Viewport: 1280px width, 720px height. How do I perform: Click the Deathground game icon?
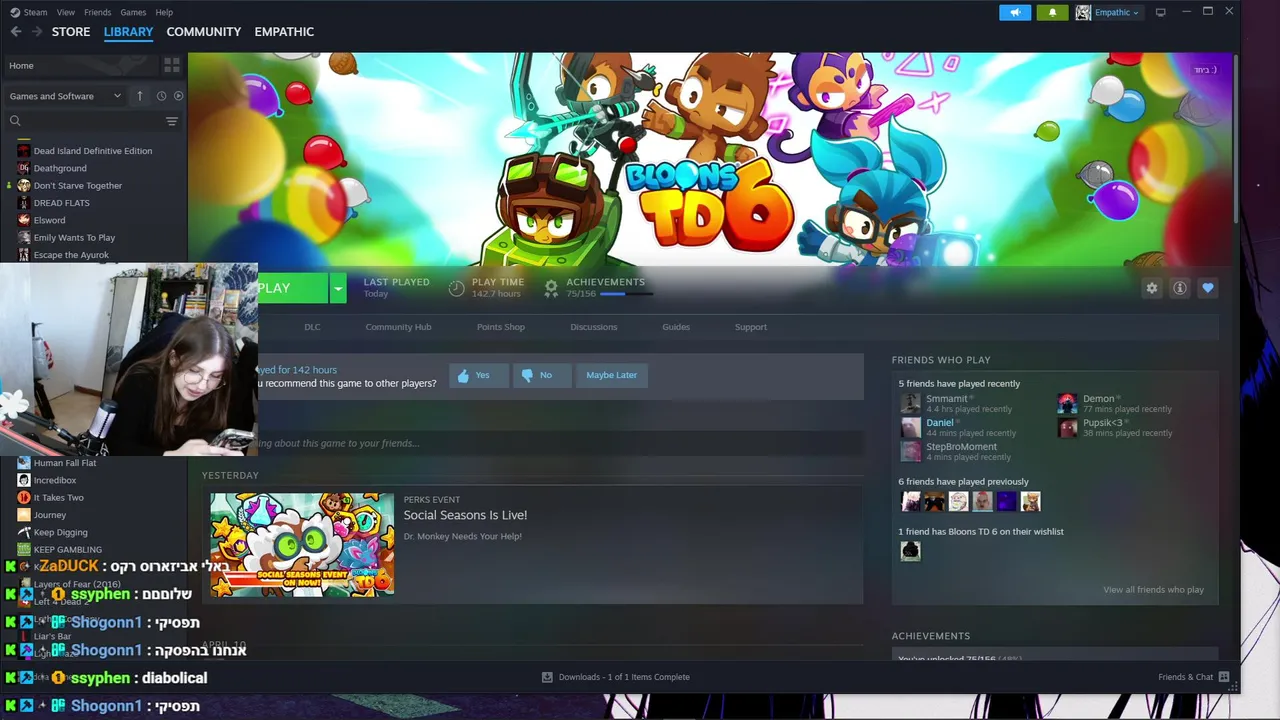click(x=24, y=168)
